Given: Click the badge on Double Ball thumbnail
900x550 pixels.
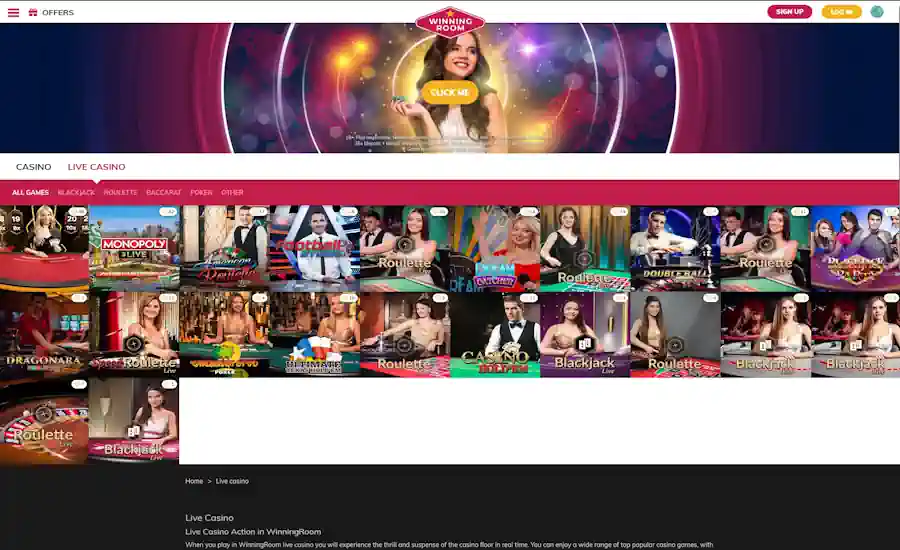Looking at the screenshot, I should click(711, 212).
